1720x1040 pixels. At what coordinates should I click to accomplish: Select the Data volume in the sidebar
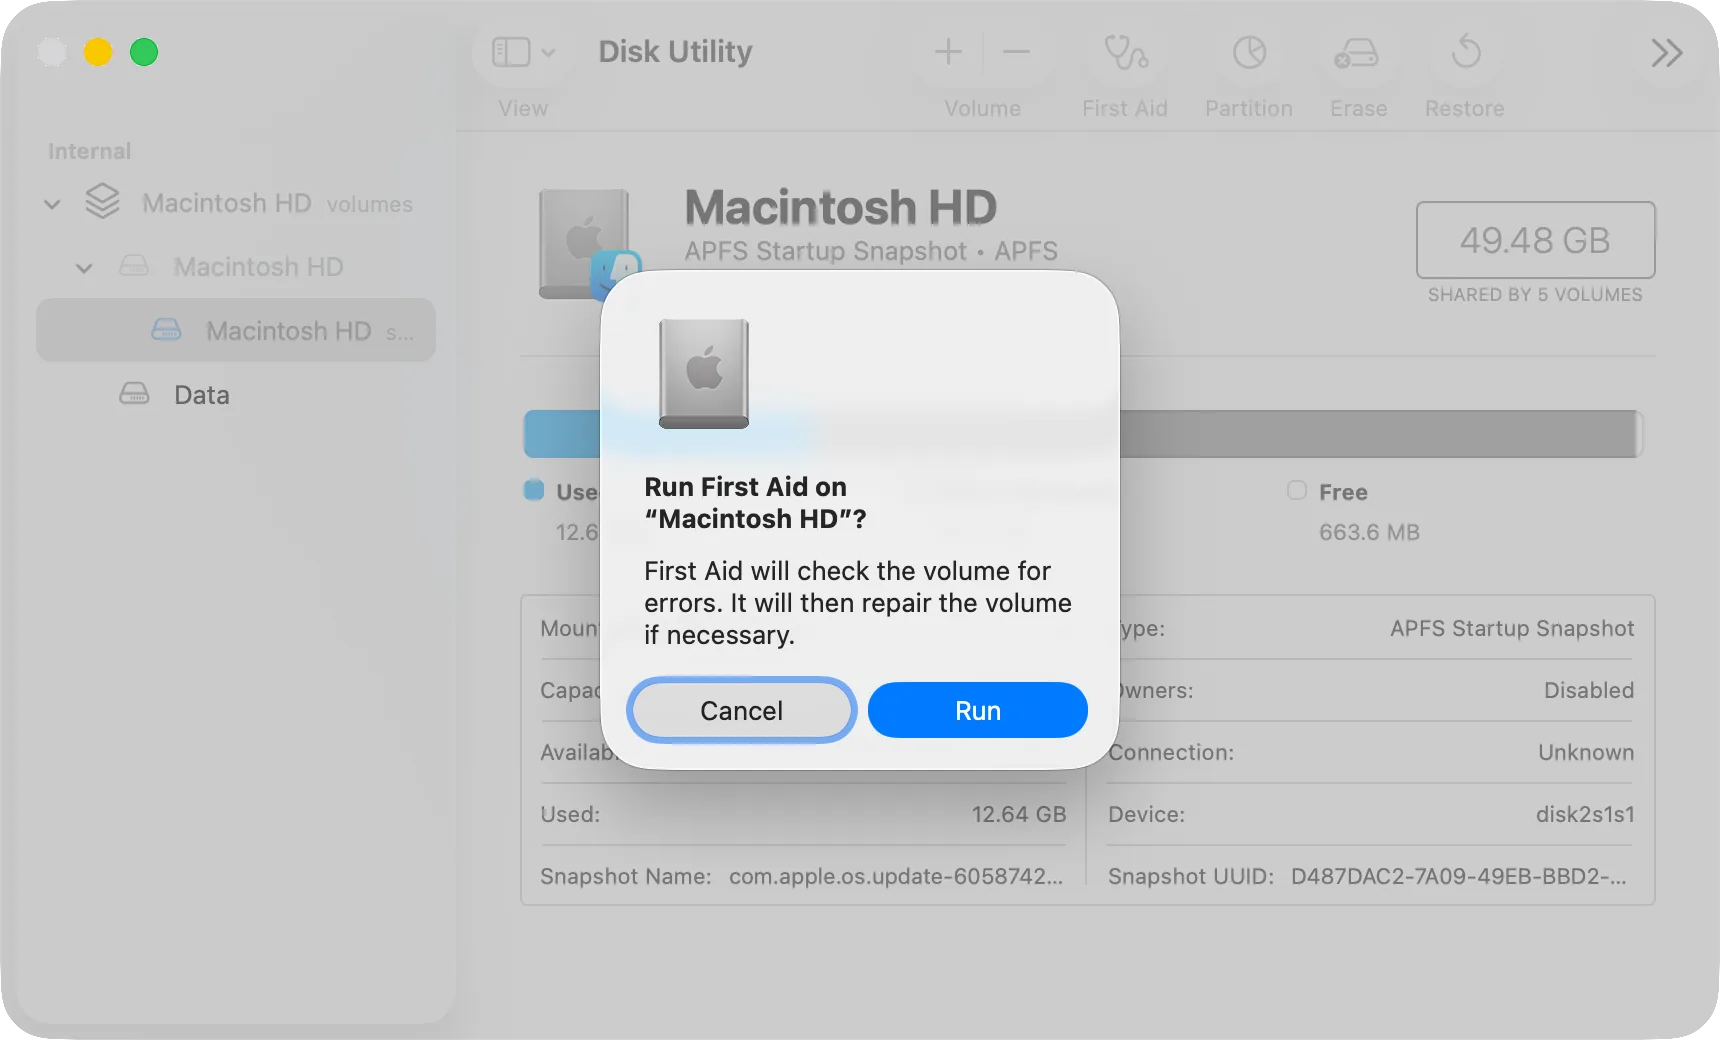point(236,394)
